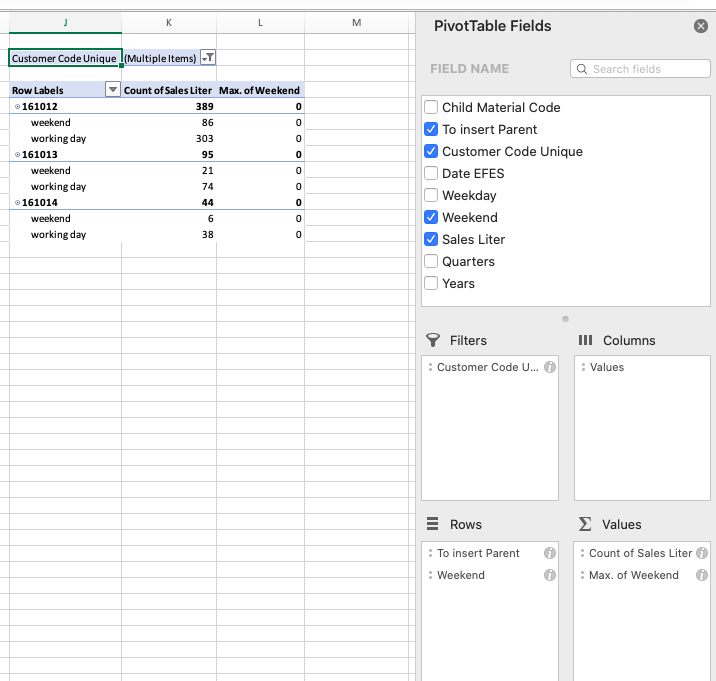Click the (Multiple Items) cell
Viewport: 716px width, 681px height.
tap(161, 58)
